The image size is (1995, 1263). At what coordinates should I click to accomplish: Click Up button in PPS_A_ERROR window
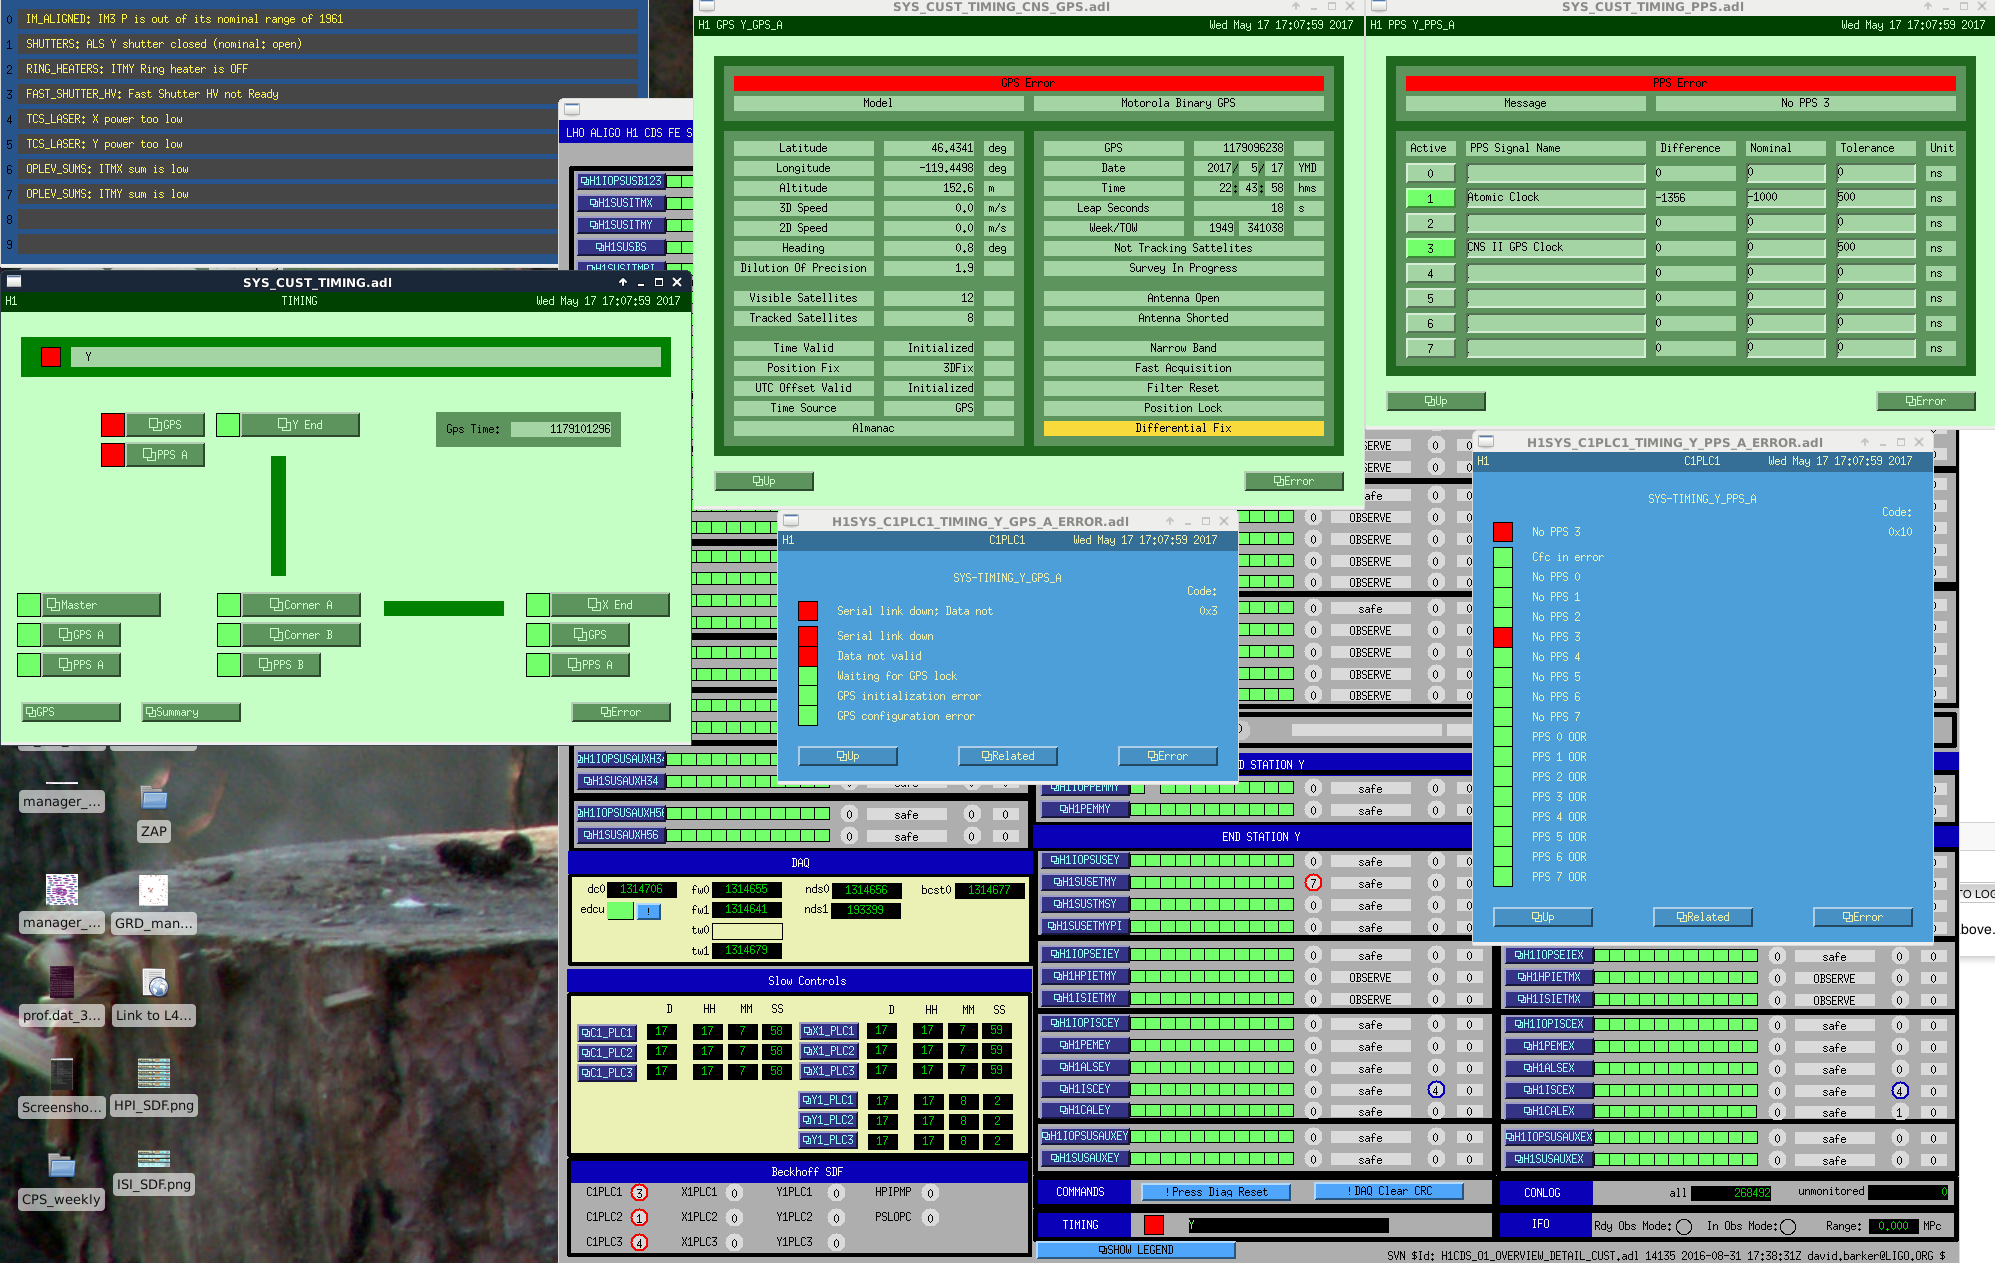1543,917
